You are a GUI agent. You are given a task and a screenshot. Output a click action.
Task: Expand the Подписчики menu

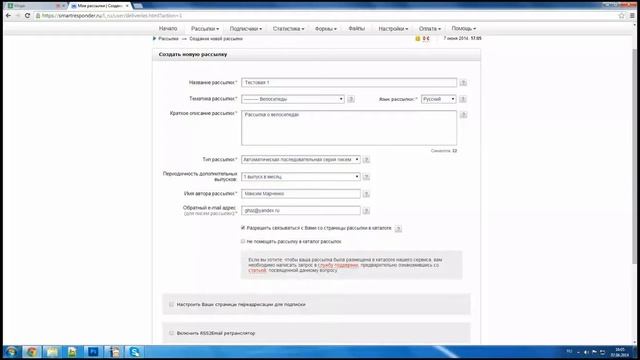tap(246, 29)
